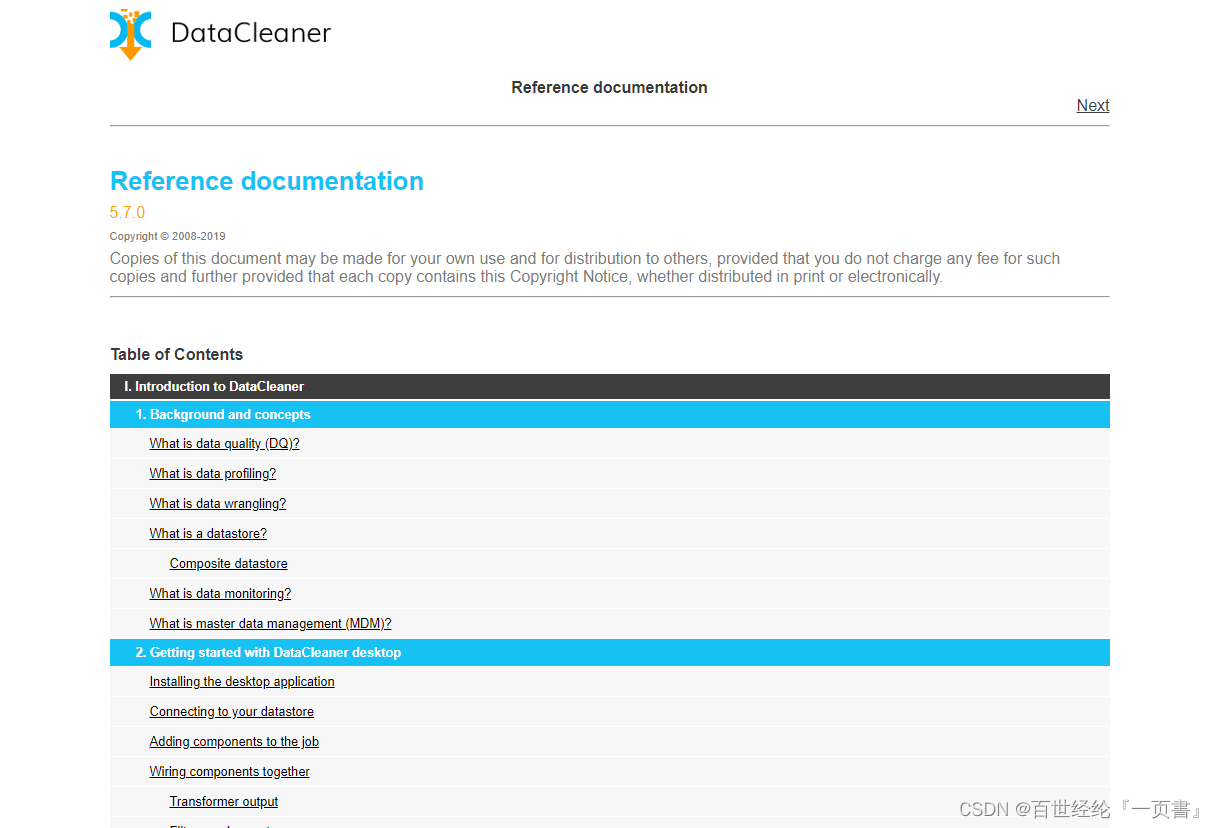Open 'What is master data management (MDM)?' link
Screen dimensions: 1214x828
270,624
